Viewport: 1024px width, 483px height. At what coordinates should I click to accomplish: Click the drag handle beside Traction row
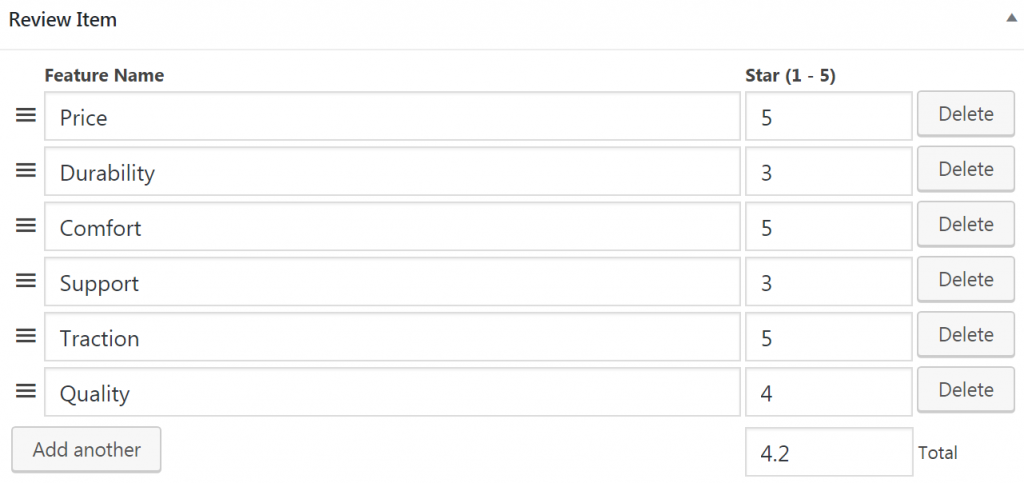point(25,336)
